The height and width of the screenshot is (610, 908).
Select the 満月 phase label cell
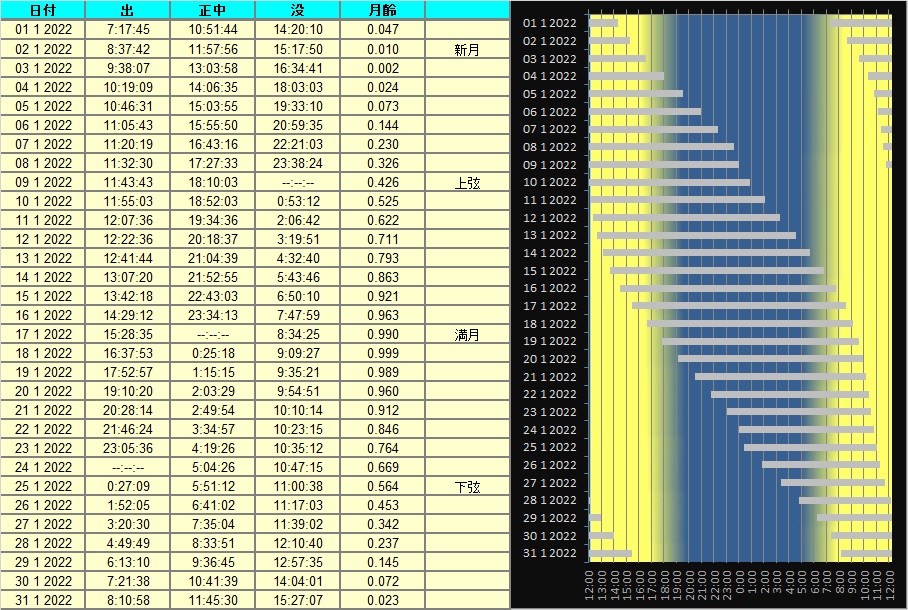[467, 335]
